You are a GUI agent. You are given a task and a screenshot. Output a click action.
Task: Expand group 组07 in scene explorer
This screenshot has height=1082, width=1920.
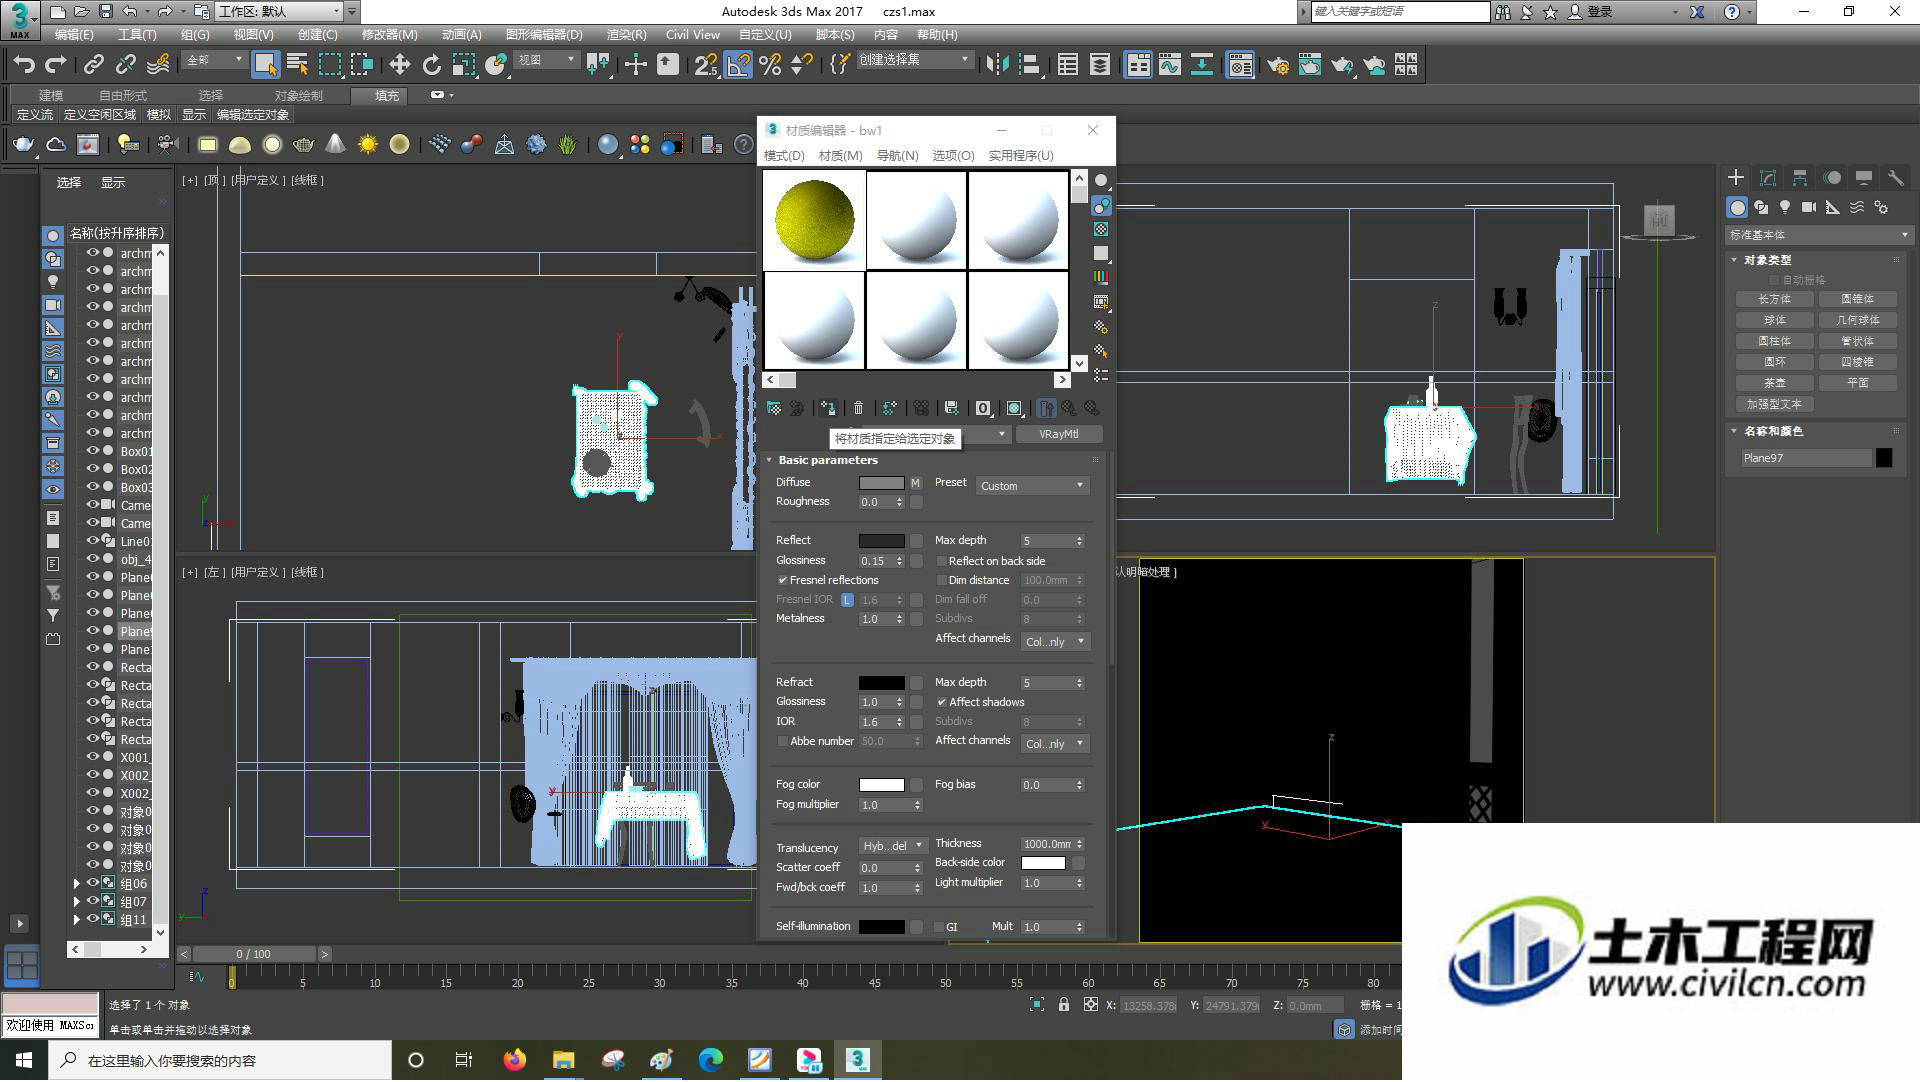[x=76, y=901]
